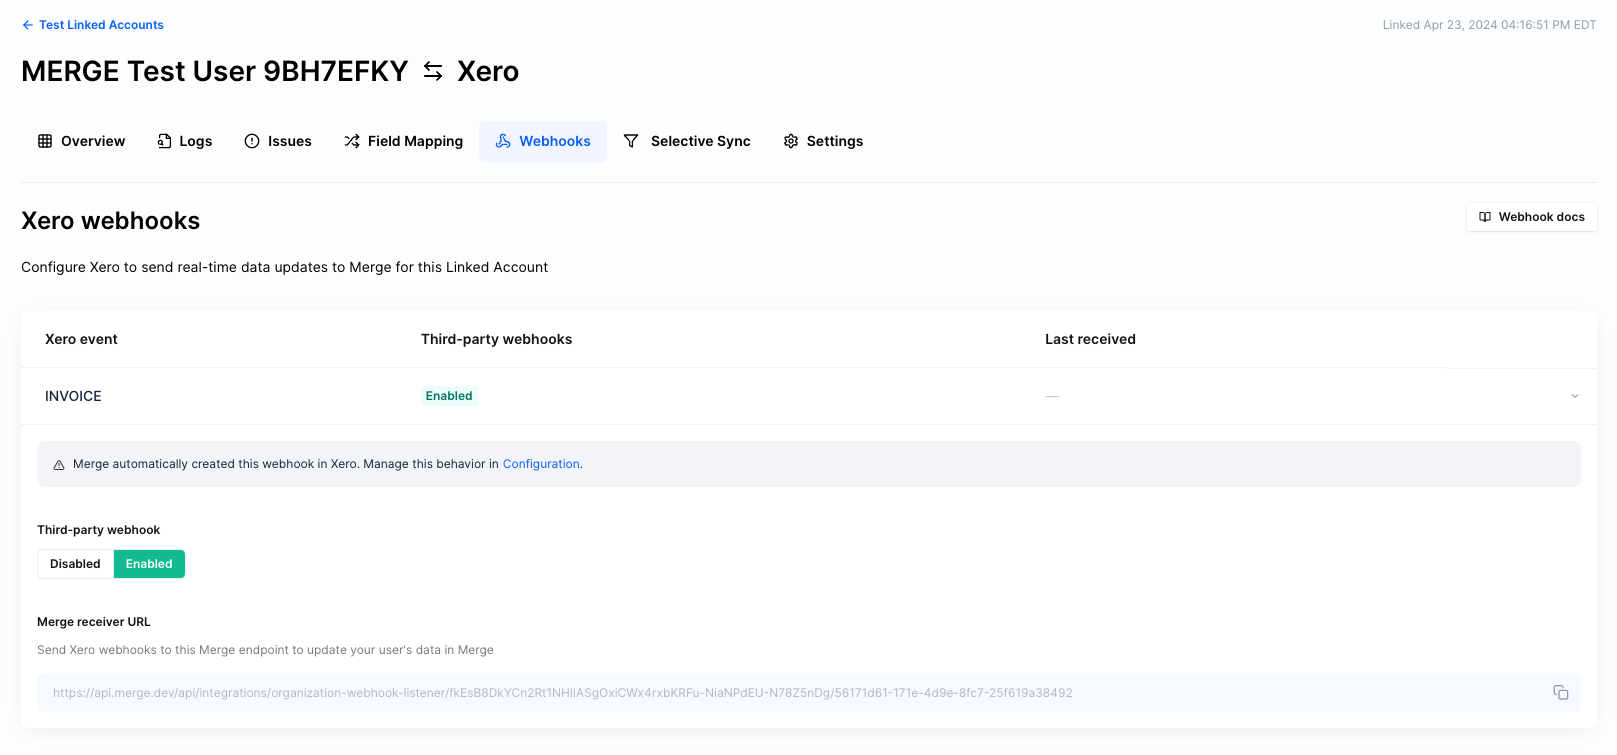Viewport: 1617px width, 755px height.
Task: Click the INVOICE event row label
Action: point(73,396)
